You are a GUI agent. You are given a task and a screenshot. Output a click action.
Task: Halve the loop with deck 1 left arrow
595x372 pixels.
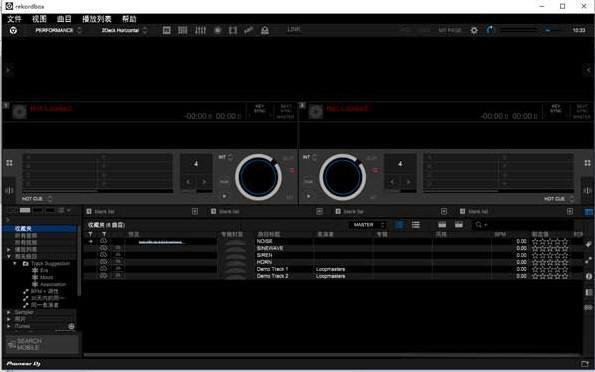tap(188, 182)
